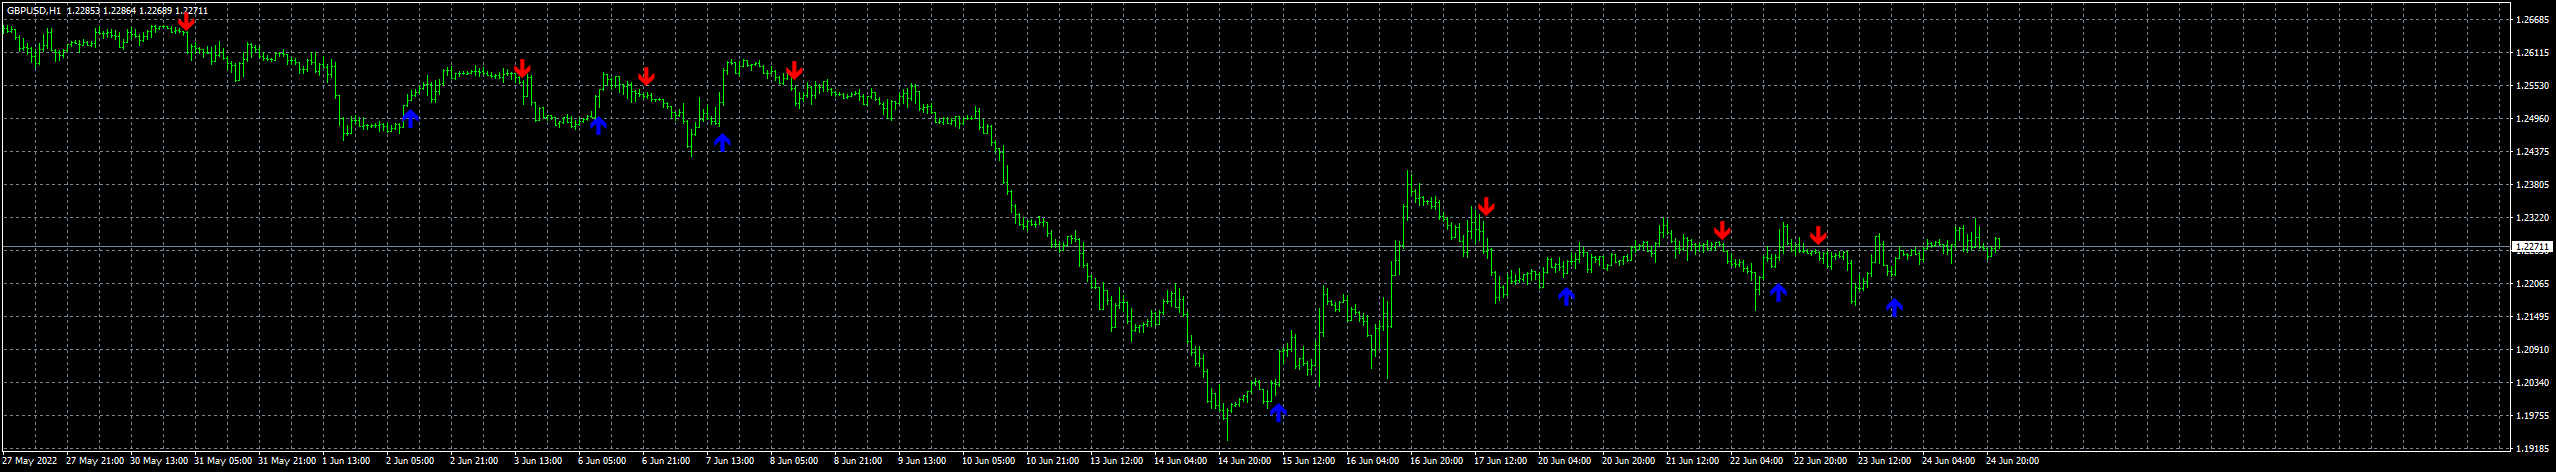Select the blue buy arrow above 2 Jun 05:00

coord(410,118)
